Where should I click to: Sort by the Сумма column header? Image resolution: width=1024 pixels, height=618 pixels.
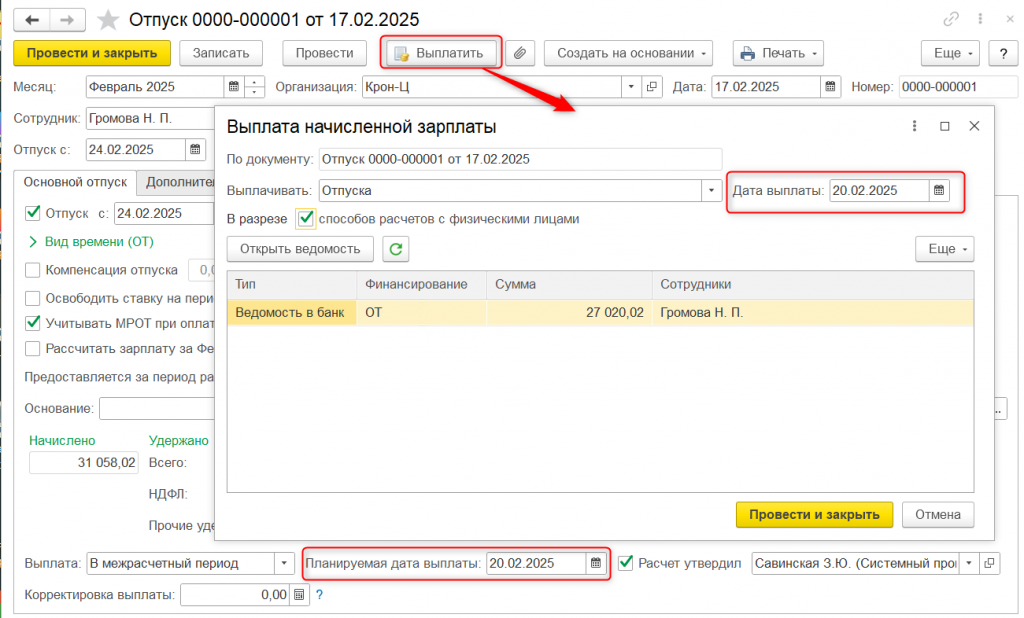(569, 285)
